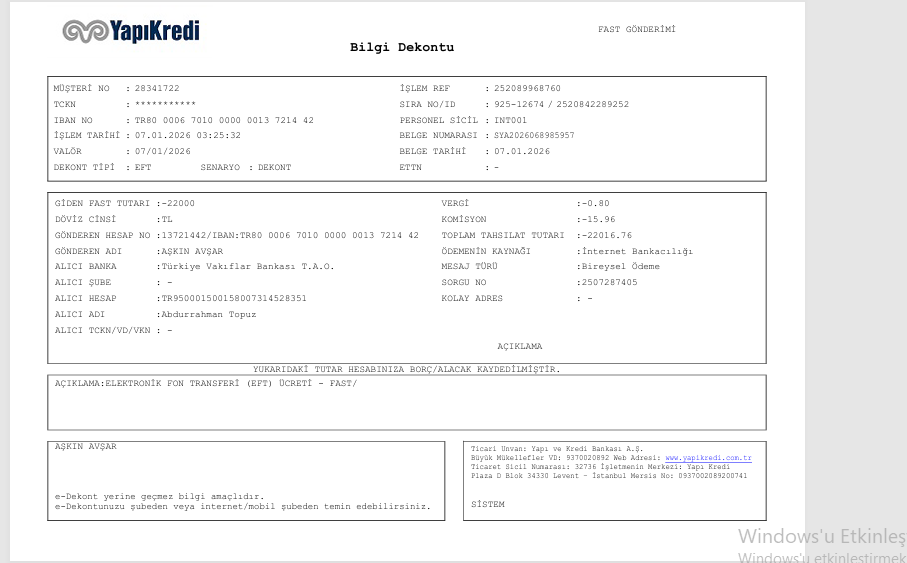Select PERSONEL SİCİL value INT001
The image size is (907, 563).
pos(510,120)
